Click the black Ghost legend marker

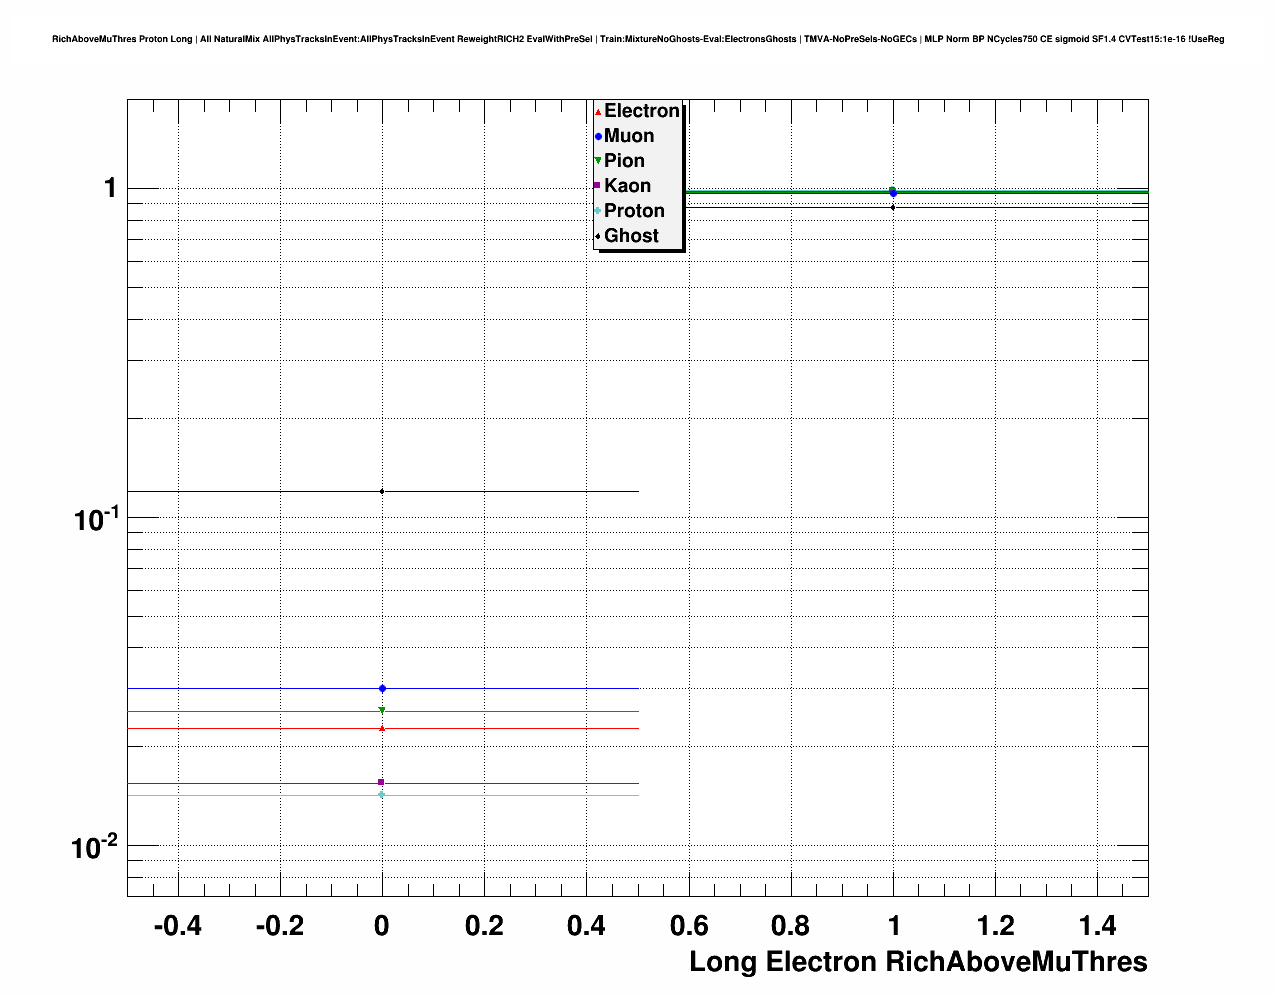point(598,236)
